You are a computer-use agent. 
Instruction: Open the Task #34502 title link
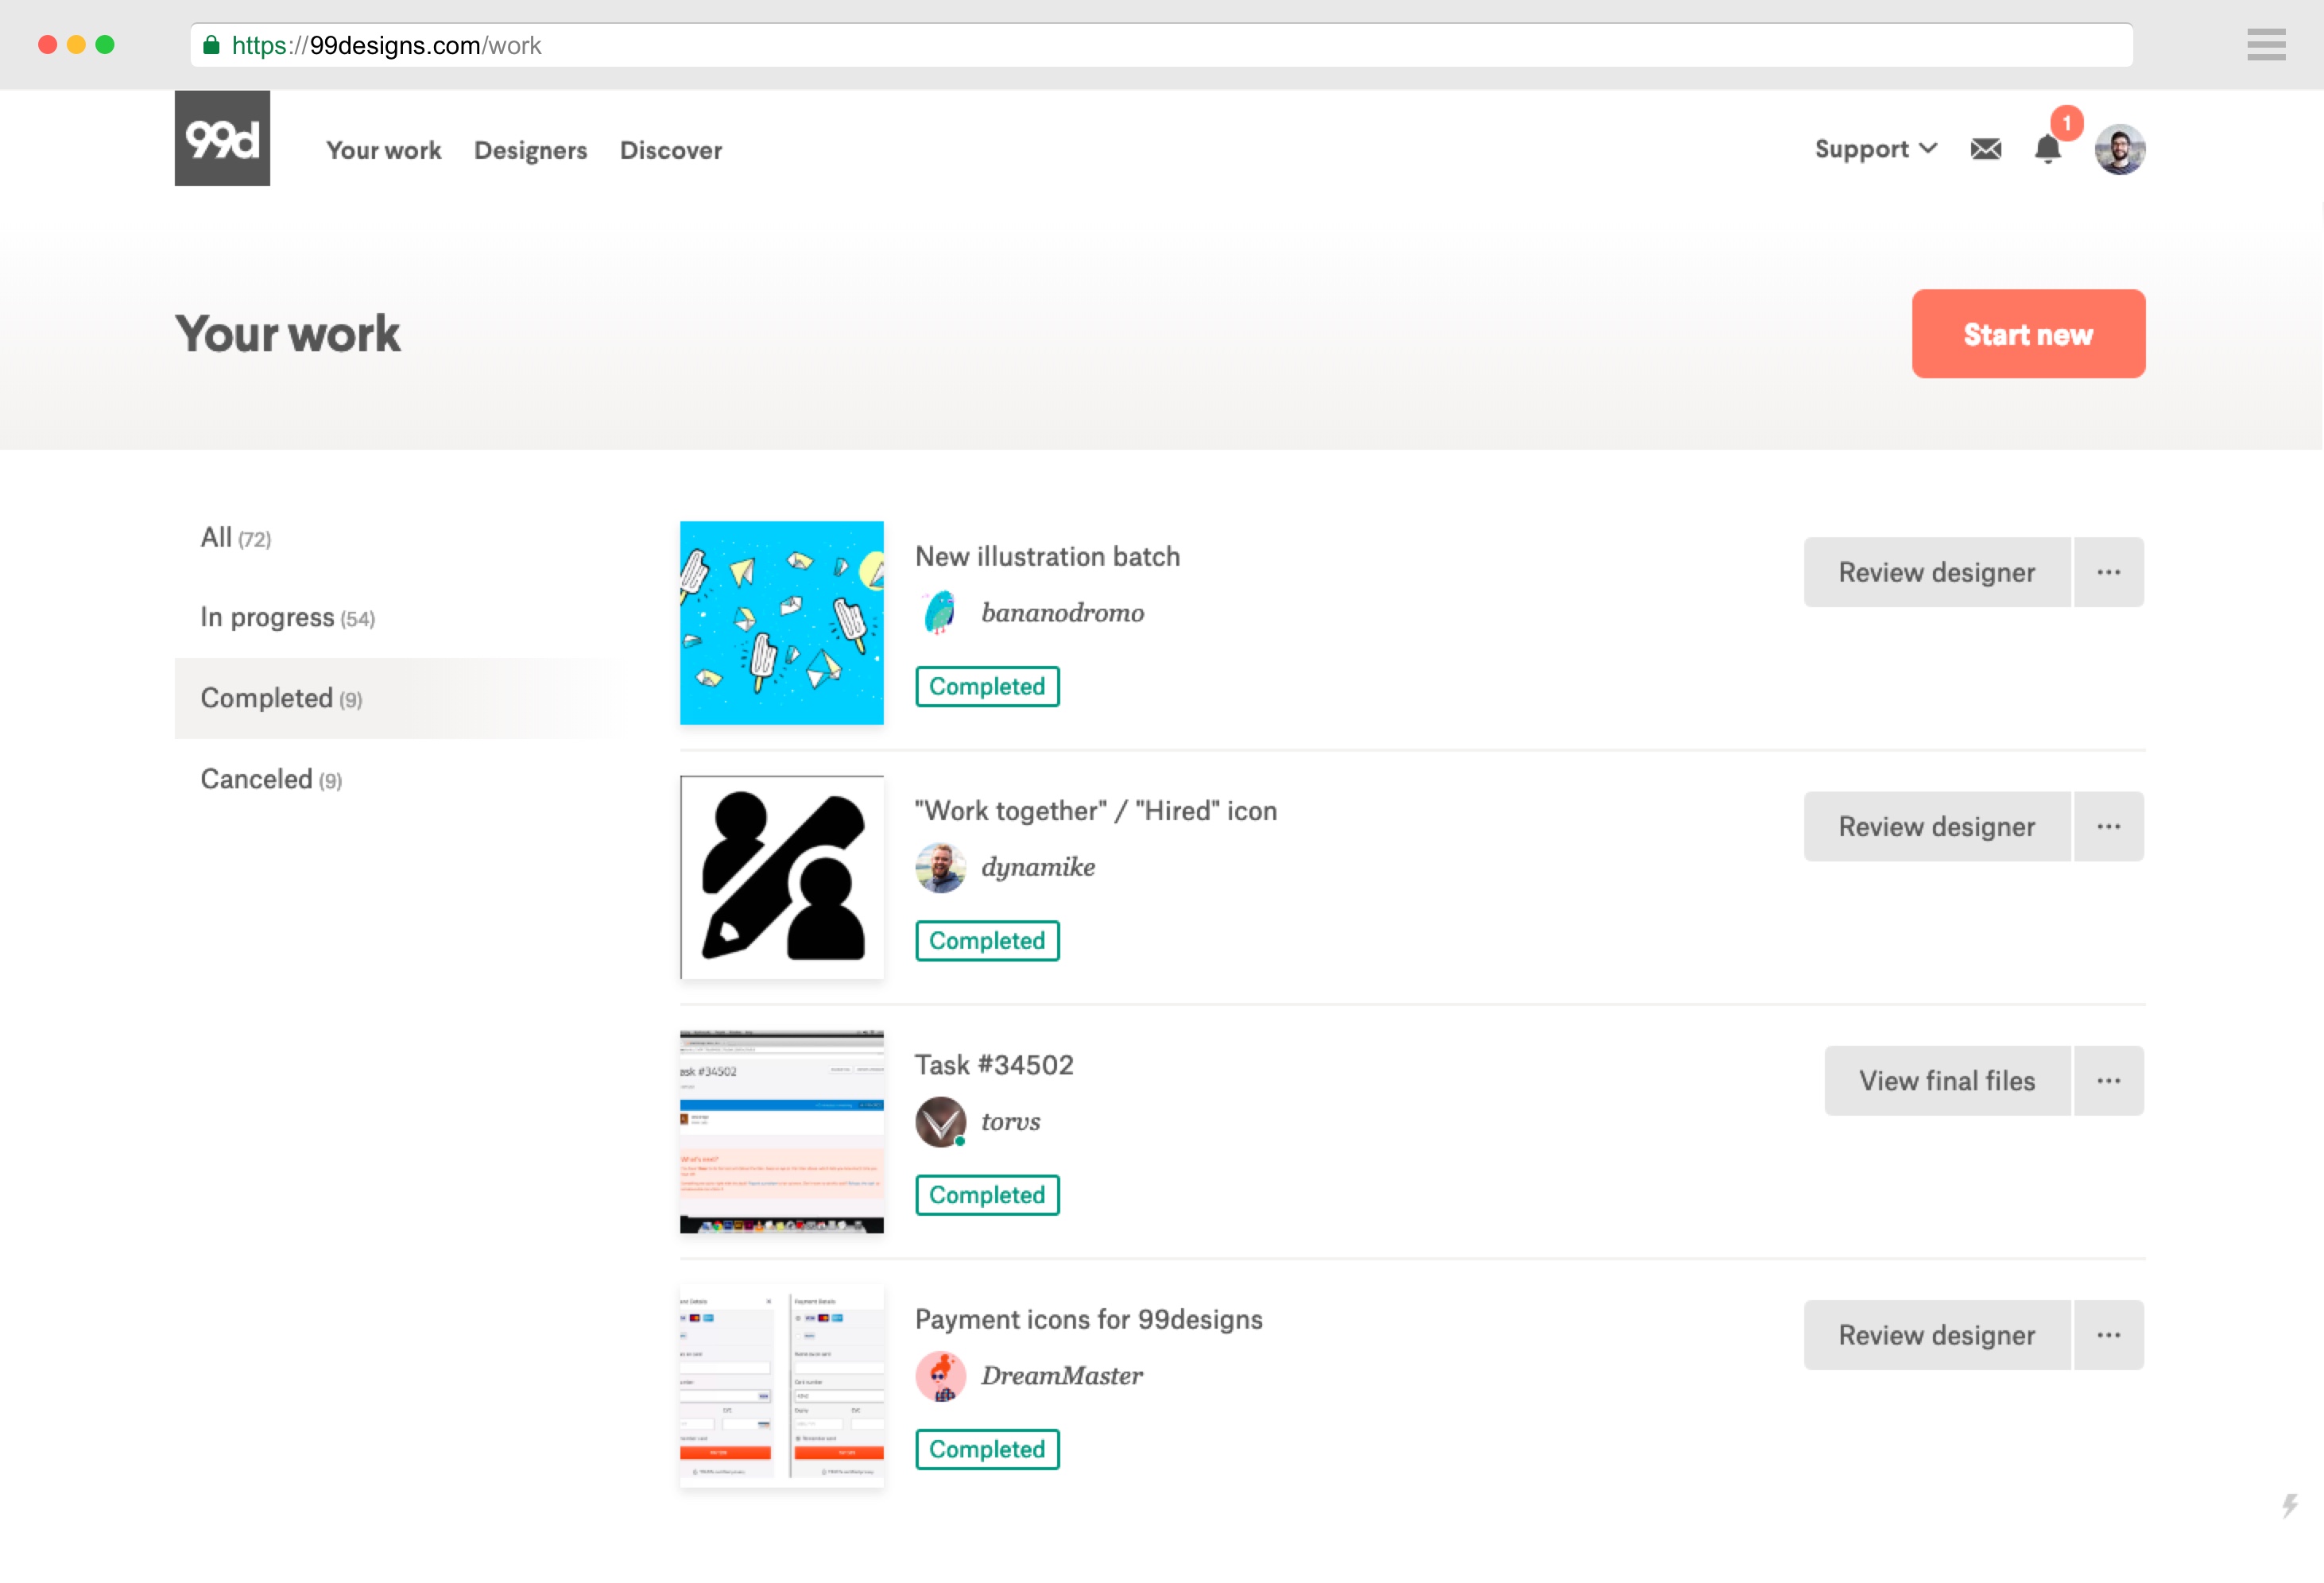[x=994, y=1065]
